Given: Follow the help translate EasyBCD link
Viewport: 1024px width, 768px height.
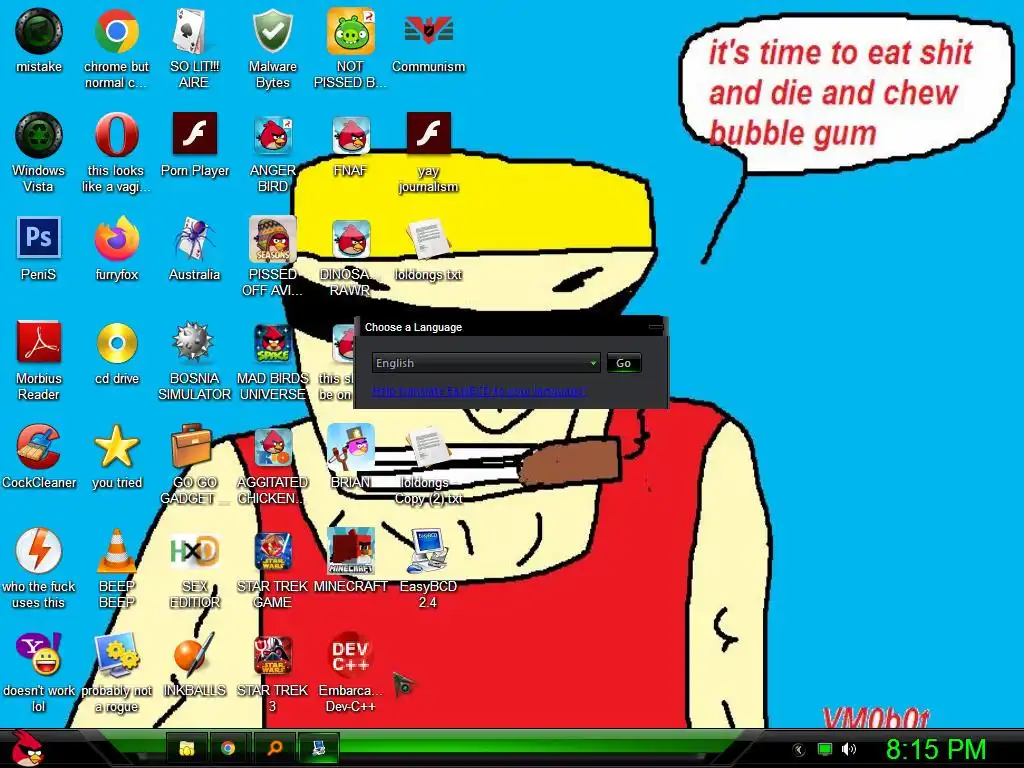Looking at the screenshot, I should (x=479, y=391).
